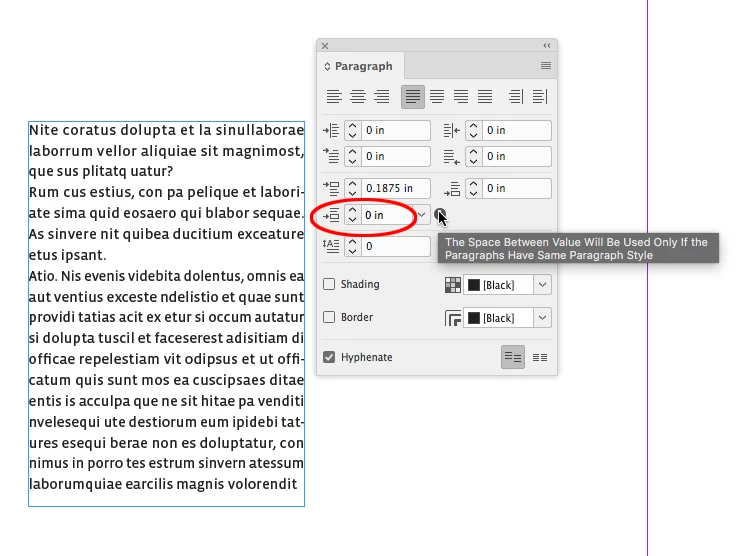Click the Right Indent icon
This screenshot has width=739, height=556.
pos(452,131)
